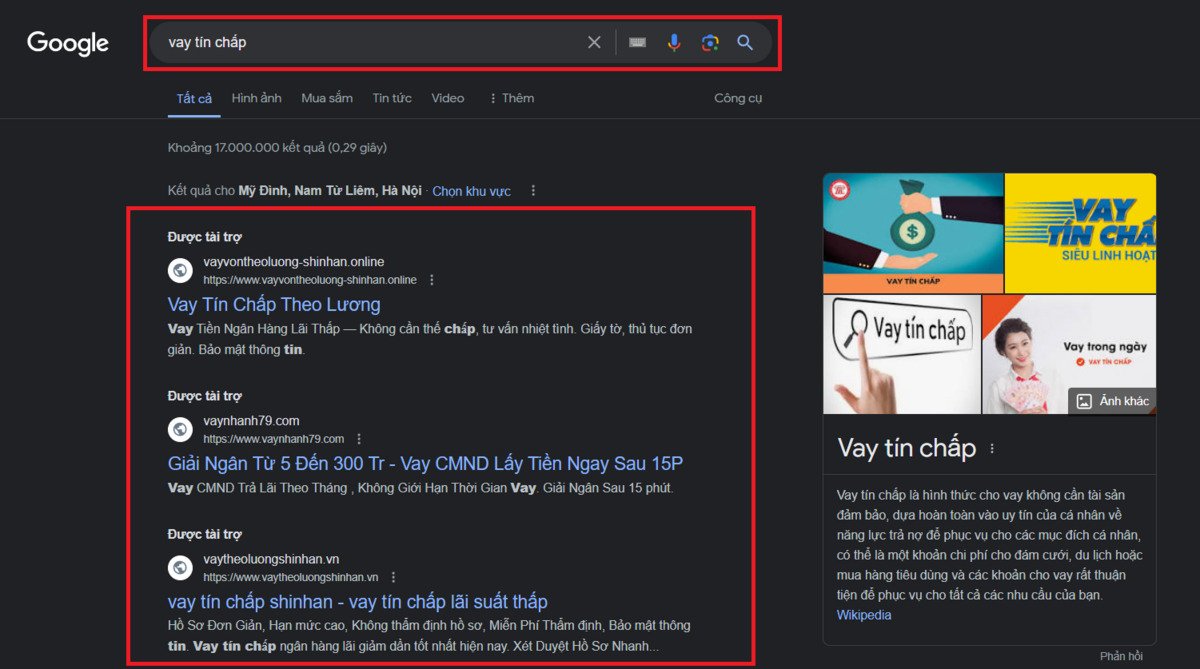This screenshot has height=669, width=1200.
Task: Expand the Thêm more menu
Action: 511,98
